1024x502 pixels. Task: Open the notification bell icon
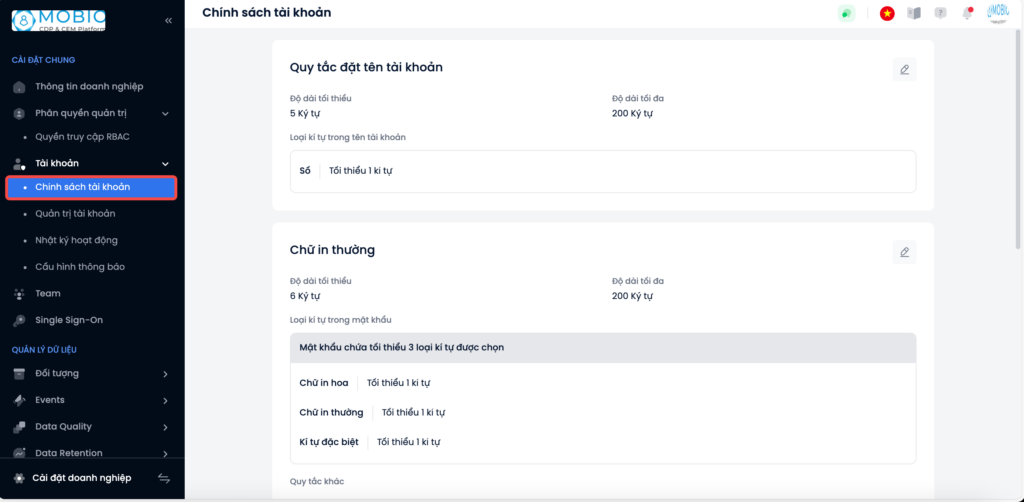click(967, 13)
